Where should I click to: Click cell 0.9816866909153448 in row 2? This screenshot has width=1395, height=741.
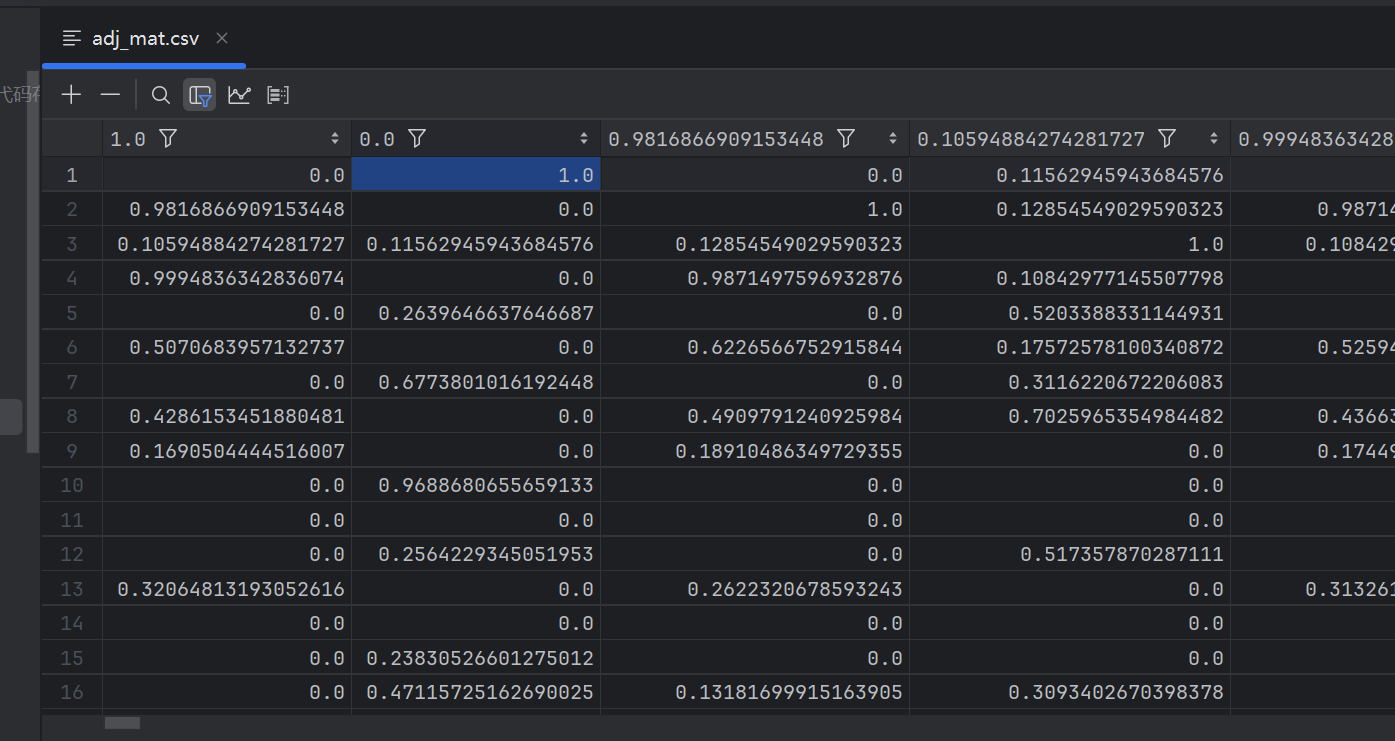point(227,210)
